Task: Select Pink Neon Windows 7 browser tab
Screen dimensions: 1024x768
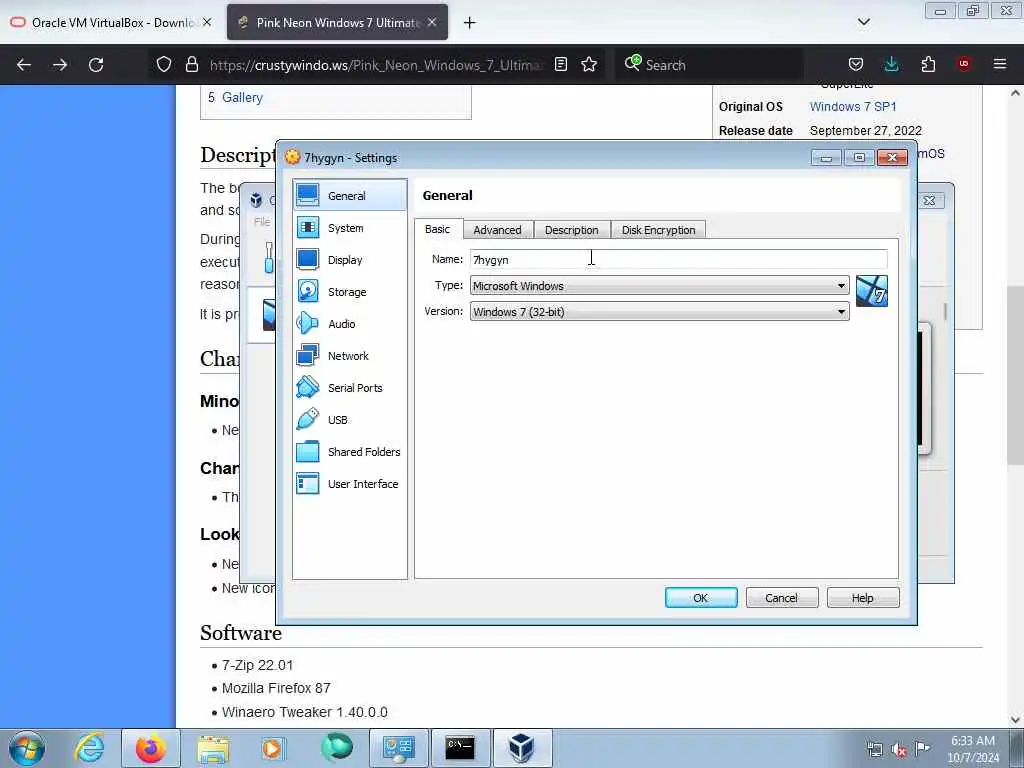Action: pos(338,22)
